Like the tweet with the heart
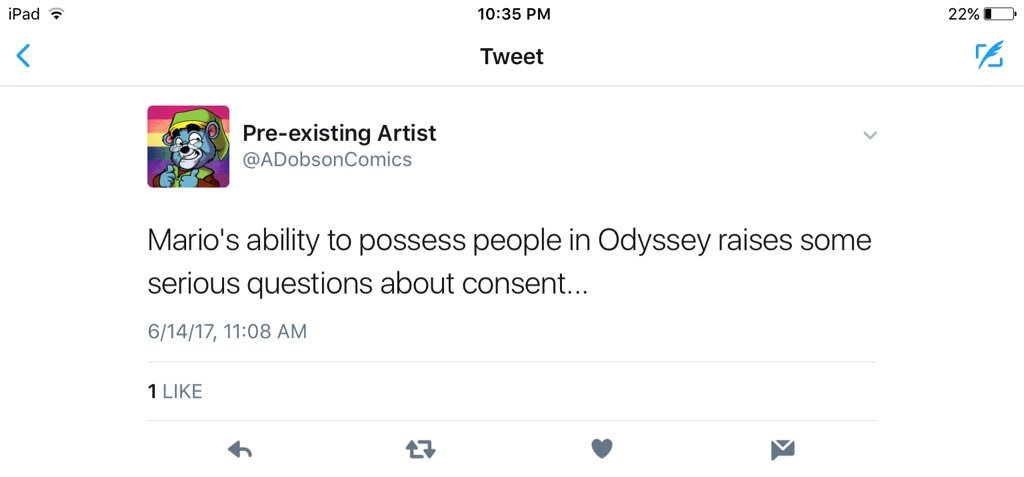 click(x=601, y=450)
